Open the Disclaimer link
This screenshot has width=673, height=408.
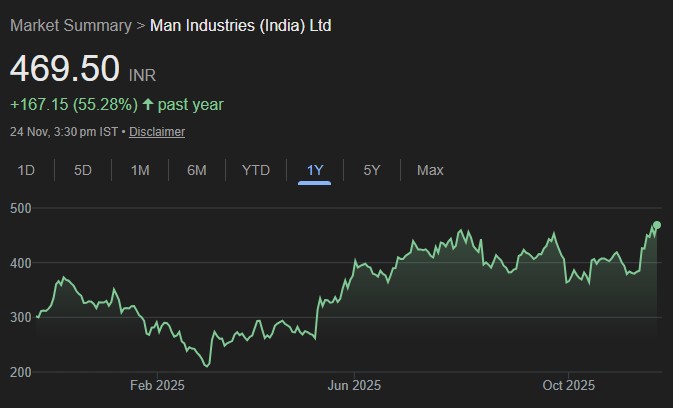(x=157, y=132)
